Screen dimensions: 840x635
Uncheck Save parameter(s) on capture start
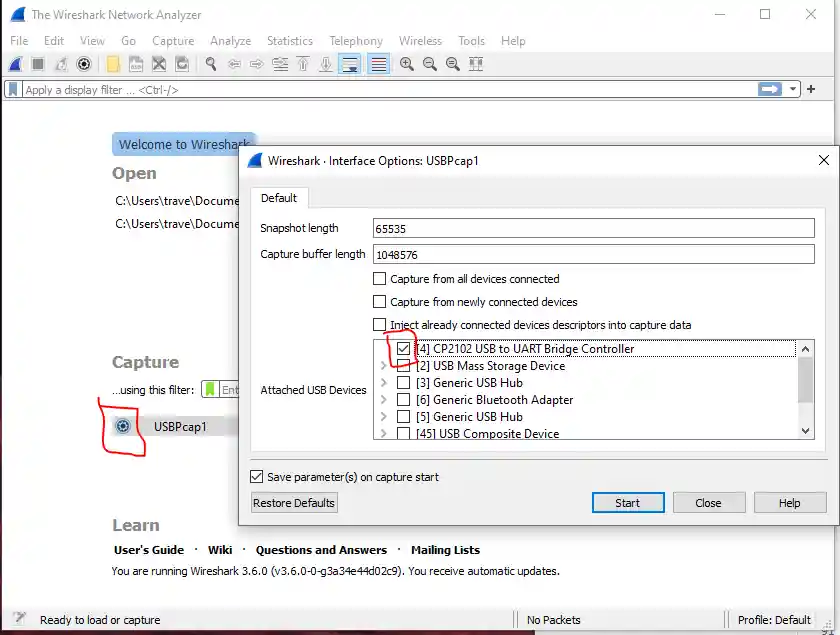pyautogui.click(x=257, y=477)
